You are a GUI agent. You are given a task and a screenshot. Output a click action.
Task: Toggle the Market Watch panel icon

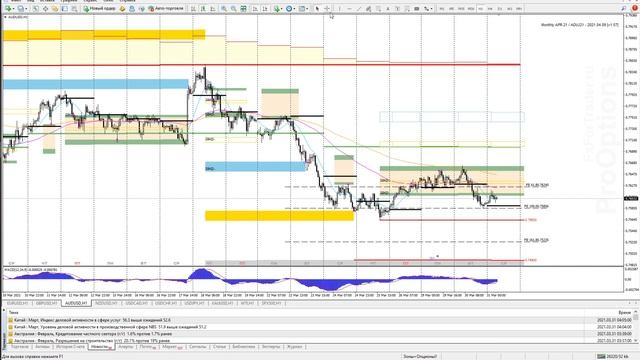(36, 8)
